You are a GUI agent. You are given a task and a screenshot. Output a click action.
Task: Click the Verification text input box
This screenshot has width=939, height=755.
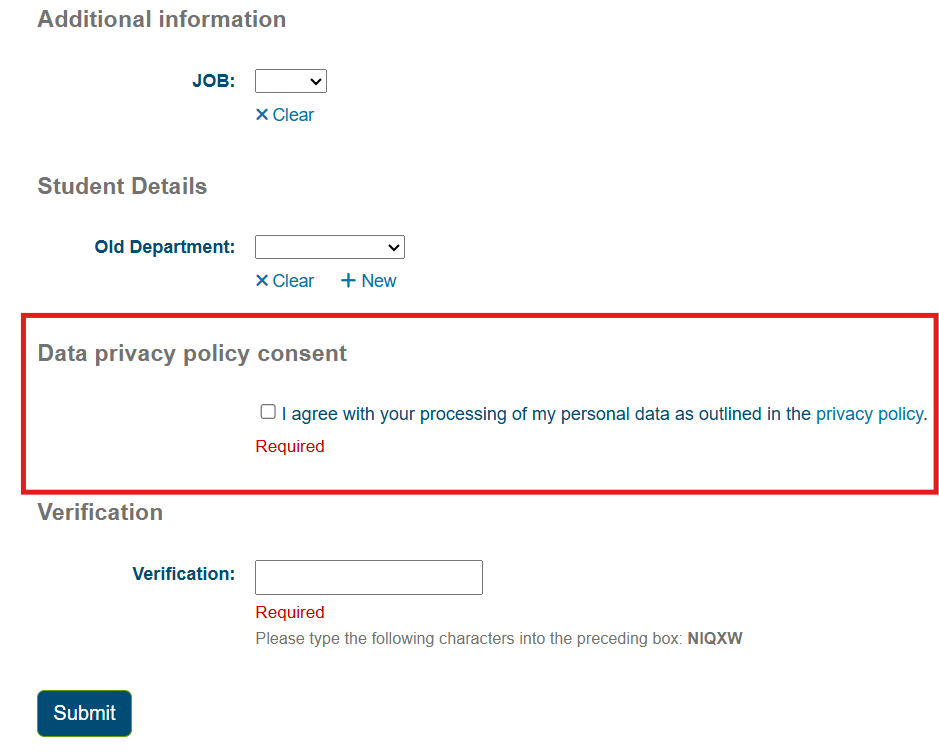369,577
